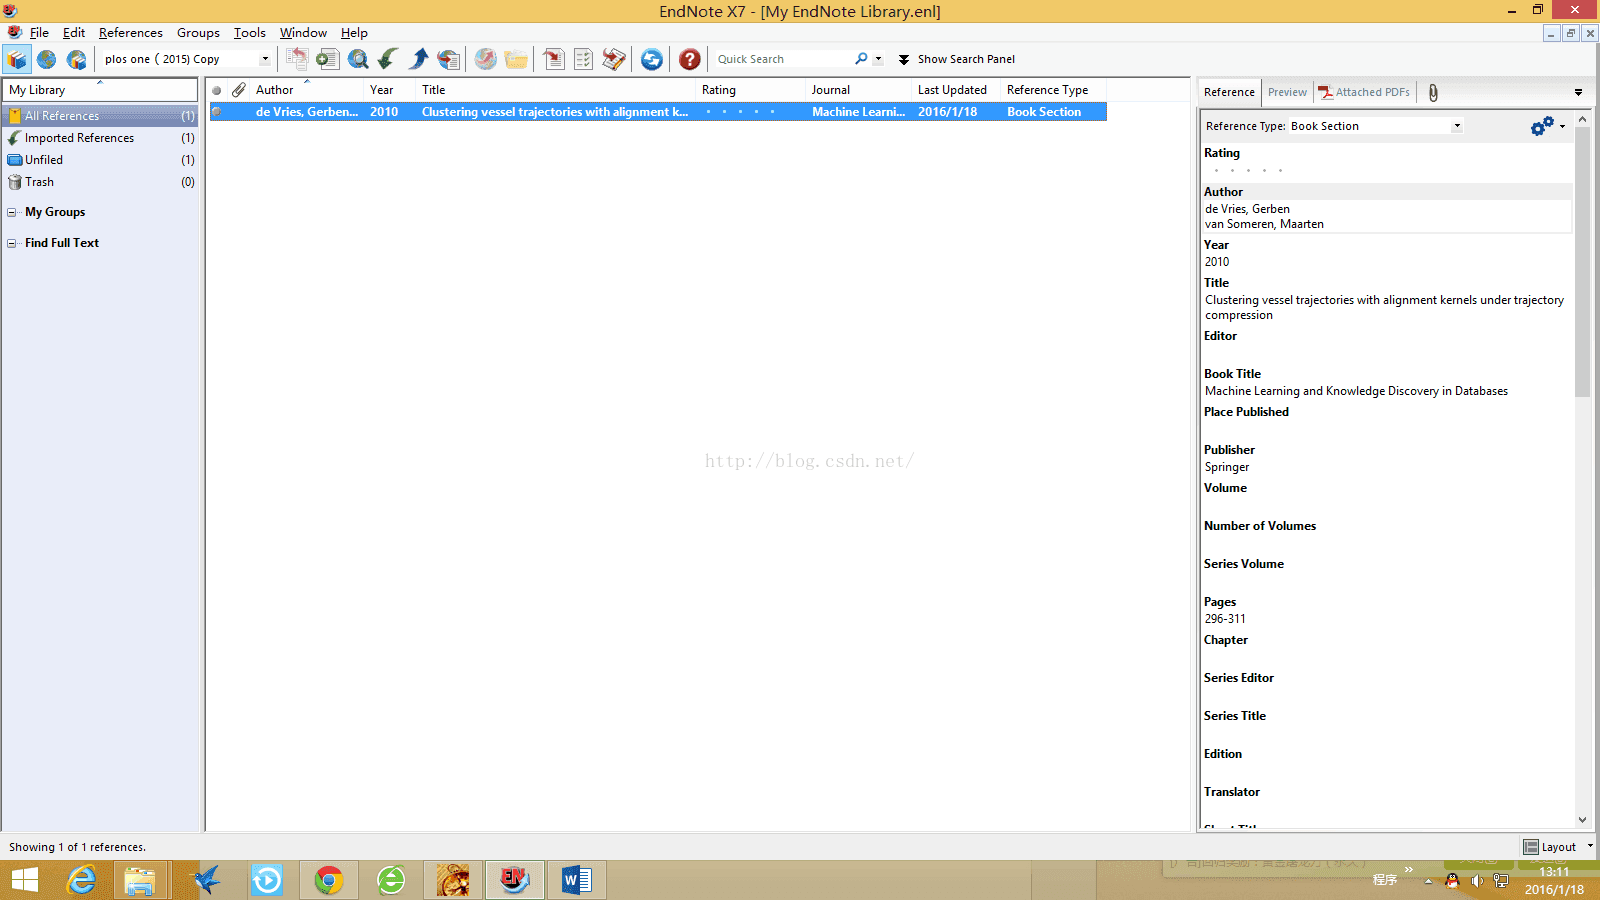The width and height of the screenshot is (1600, 900).
Task: Open the reference panel options arrow at tab row end
Action: 1578,92
